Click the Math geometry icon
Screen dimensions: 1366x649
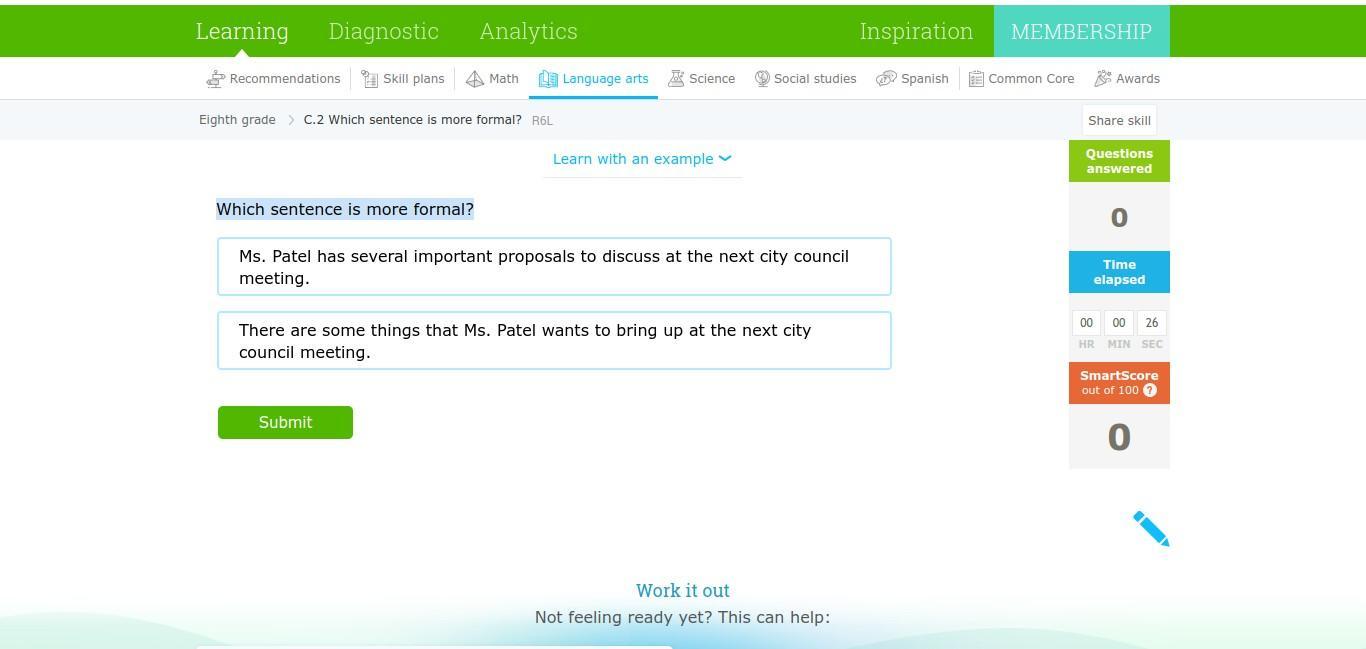pyautogui.click(x=475, y=79)
